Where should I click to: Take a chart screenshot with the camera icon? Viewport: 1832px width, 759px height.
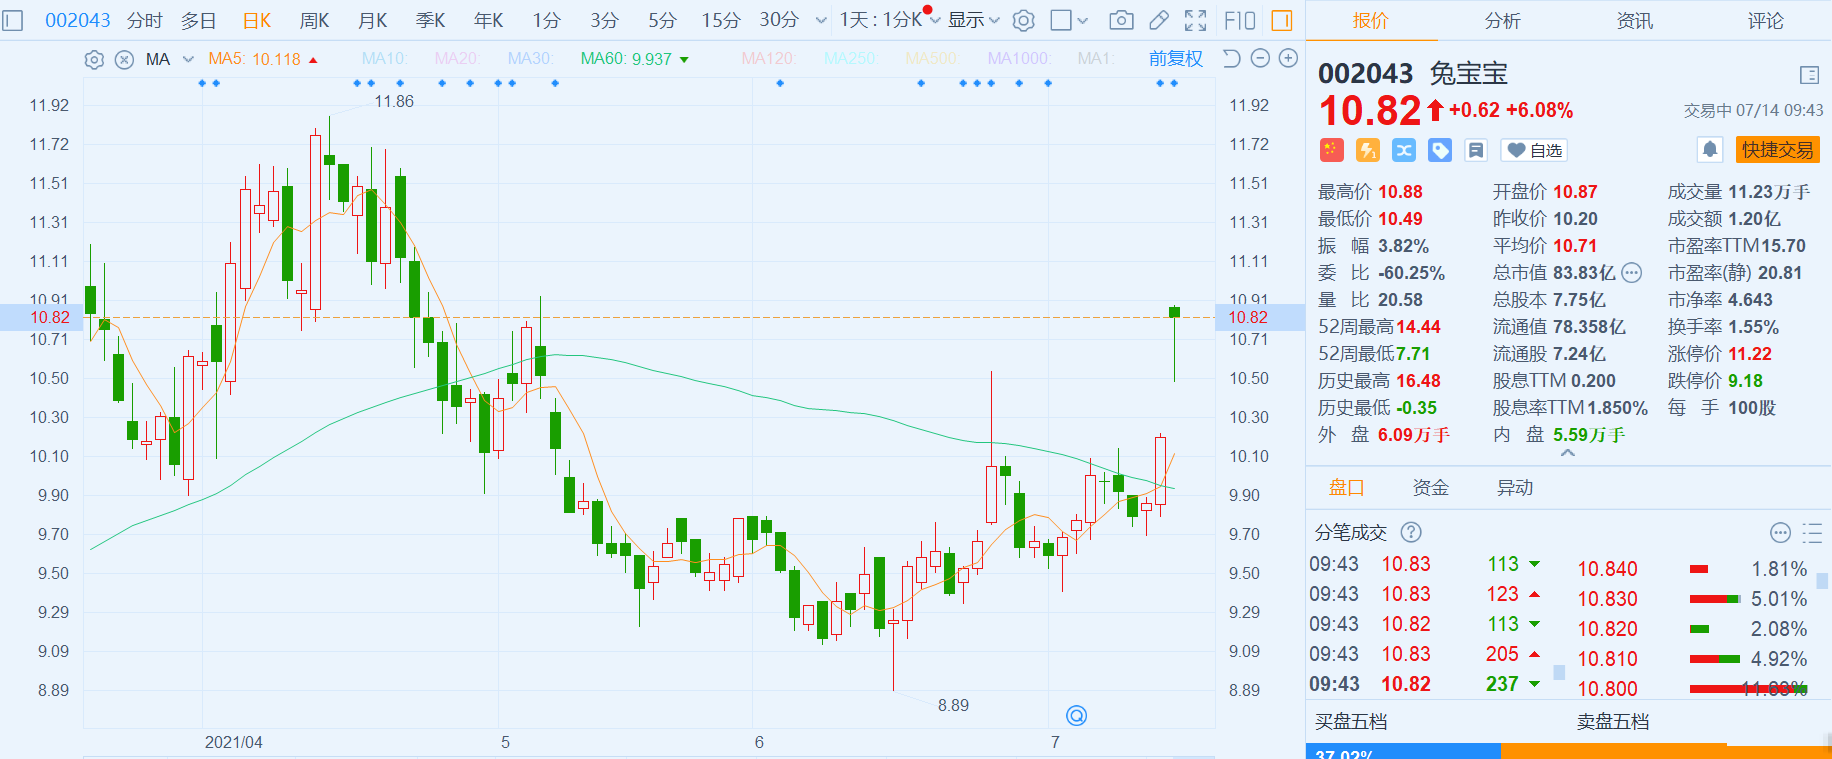[x=1121, y=20]
